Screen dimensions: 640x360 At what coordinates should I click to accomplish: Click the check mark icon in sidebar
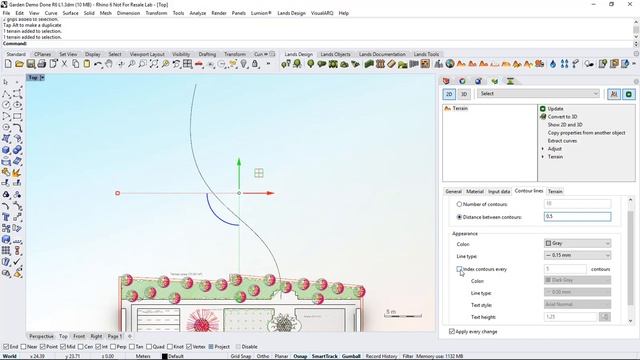pos(17,262)
